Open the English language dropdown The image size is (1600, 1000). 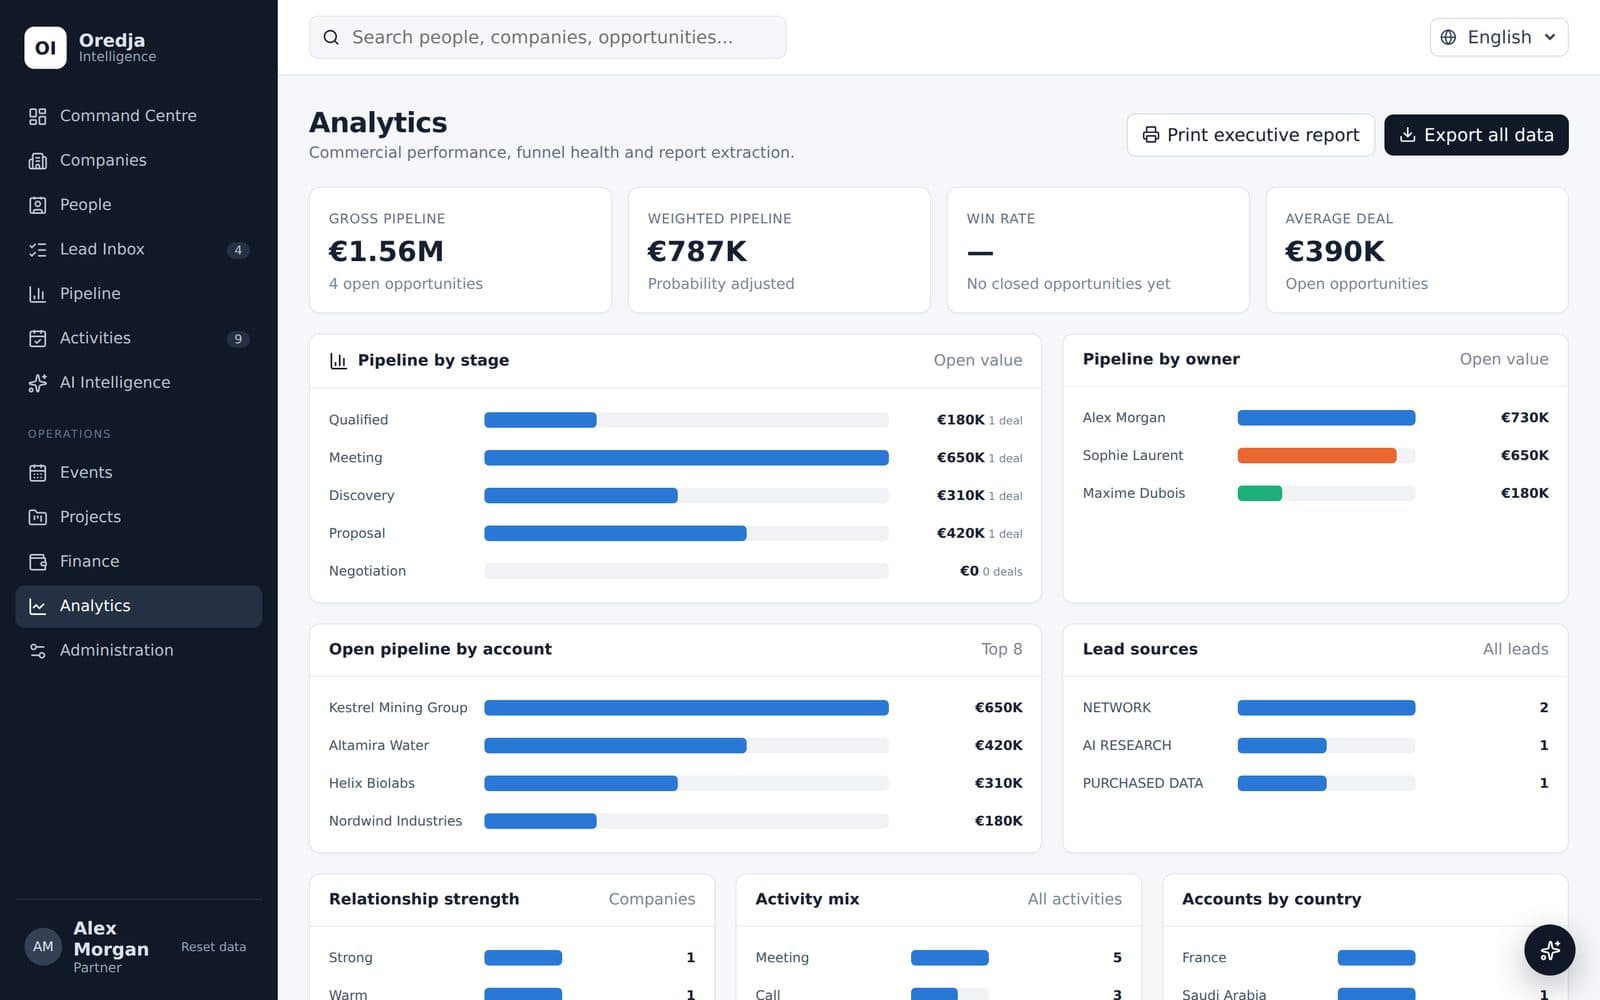(x=1498, y=37)
